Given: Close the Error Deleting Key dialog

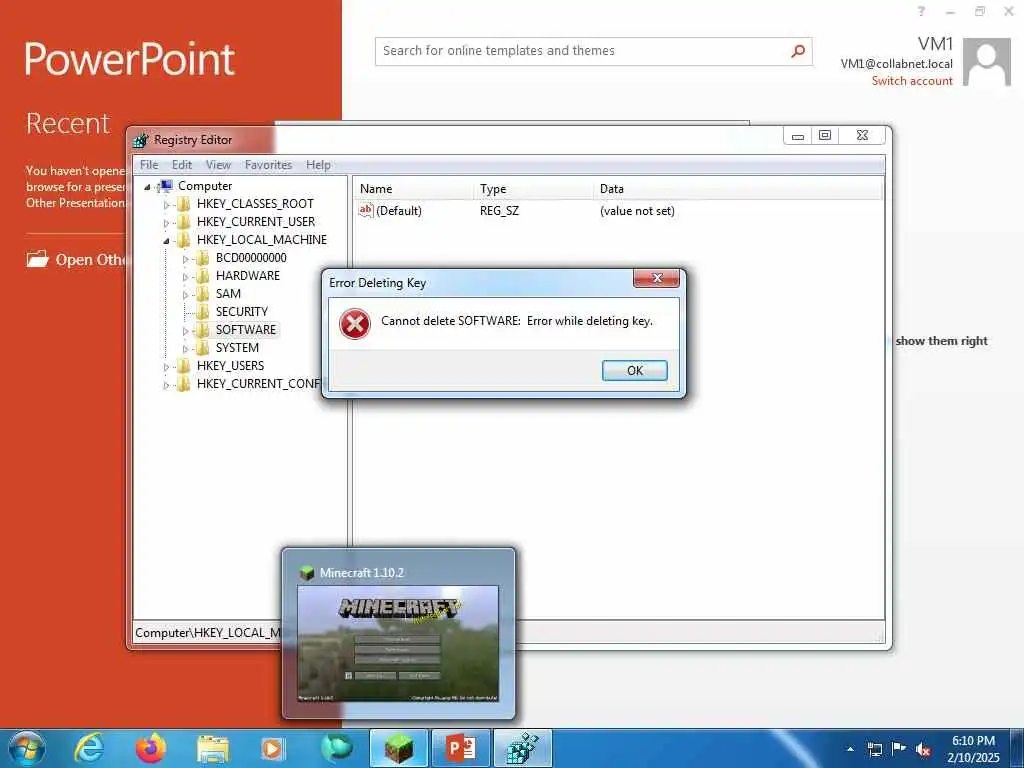Looking at the screenshot, I should click(x=656, y=278).
